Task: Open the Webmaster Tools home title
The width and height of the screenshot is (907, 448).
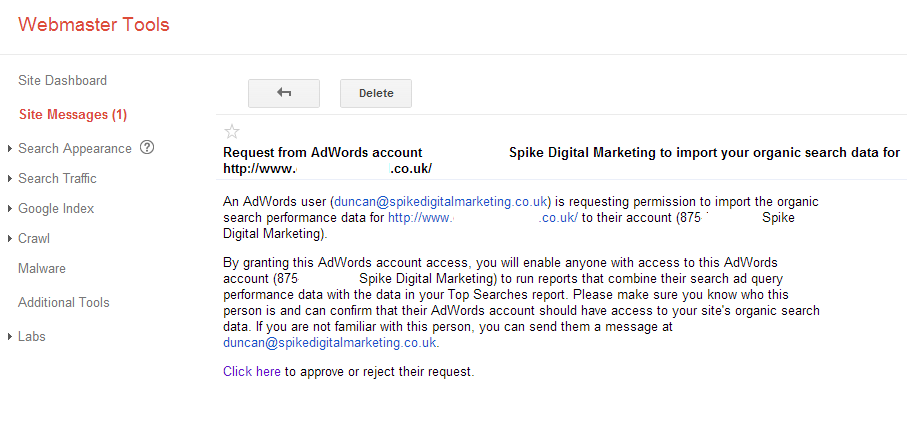Action: point(94,25)
